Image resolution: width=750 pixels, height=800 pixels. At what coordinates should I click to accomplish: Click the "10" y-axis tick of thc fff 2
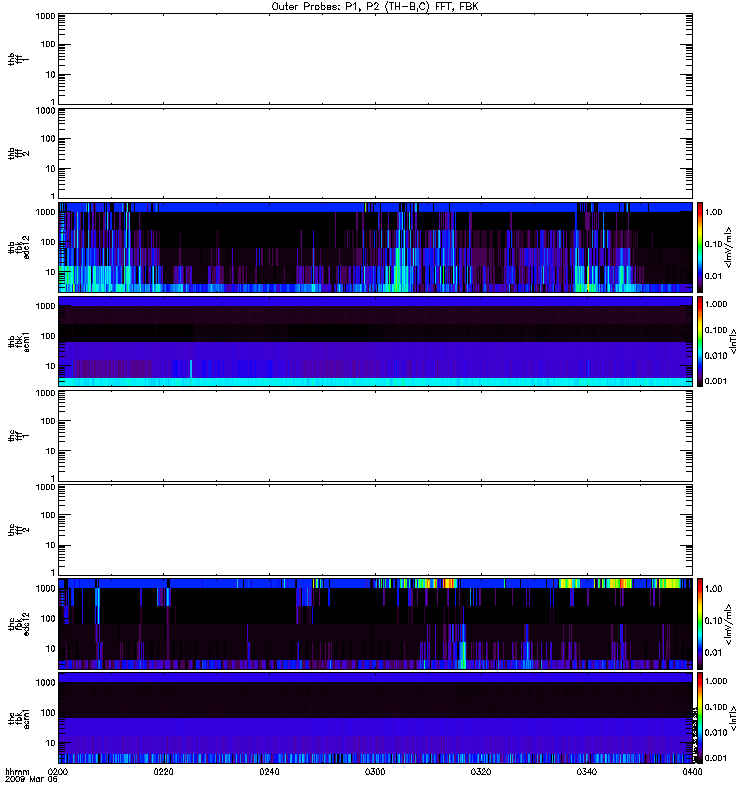(51, 545)
